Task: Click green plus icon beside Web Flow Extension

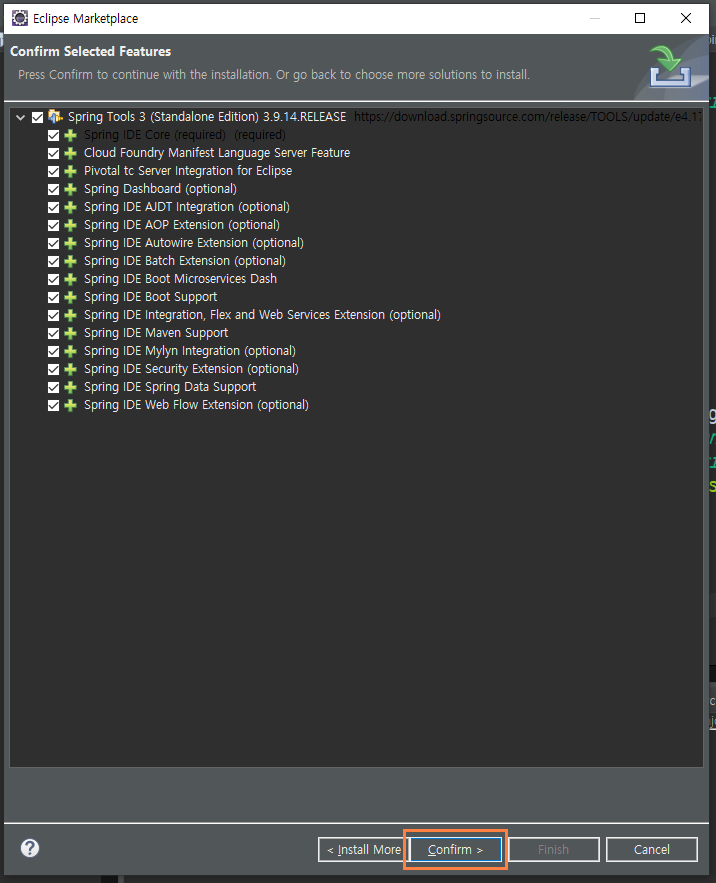Action: click(70, 405)
